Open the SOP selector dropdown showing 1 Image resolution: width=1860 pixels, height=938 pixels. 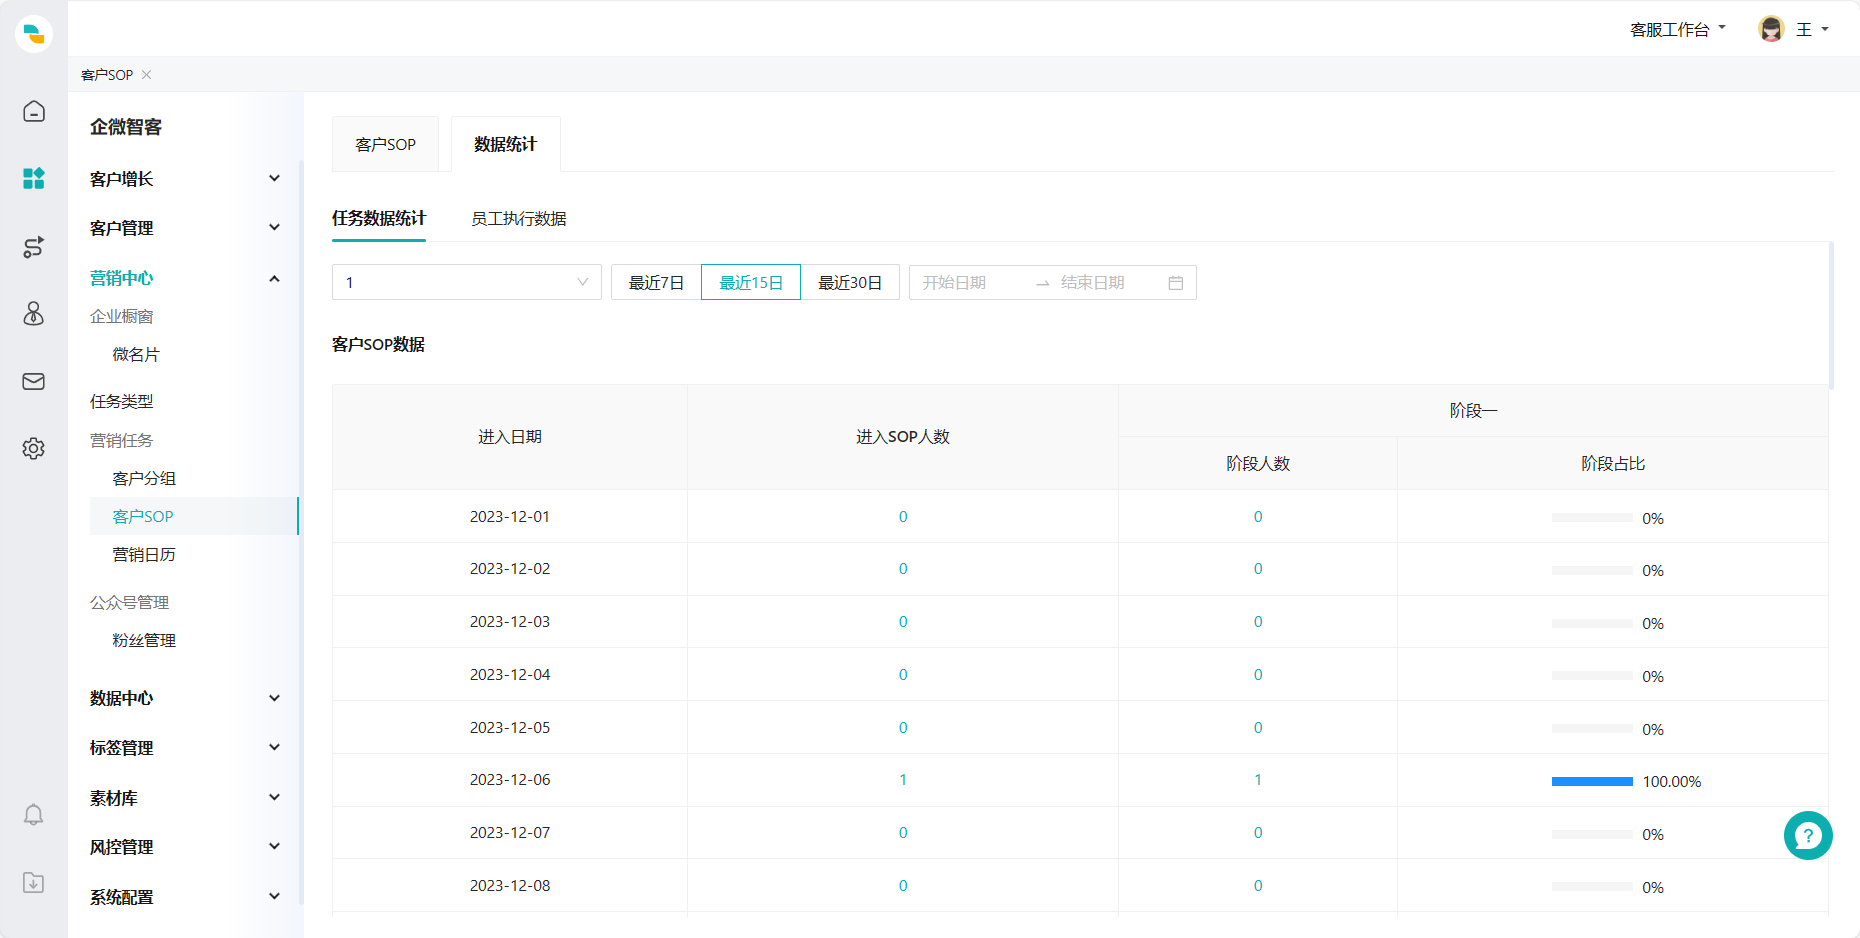(x=467, y=282)
